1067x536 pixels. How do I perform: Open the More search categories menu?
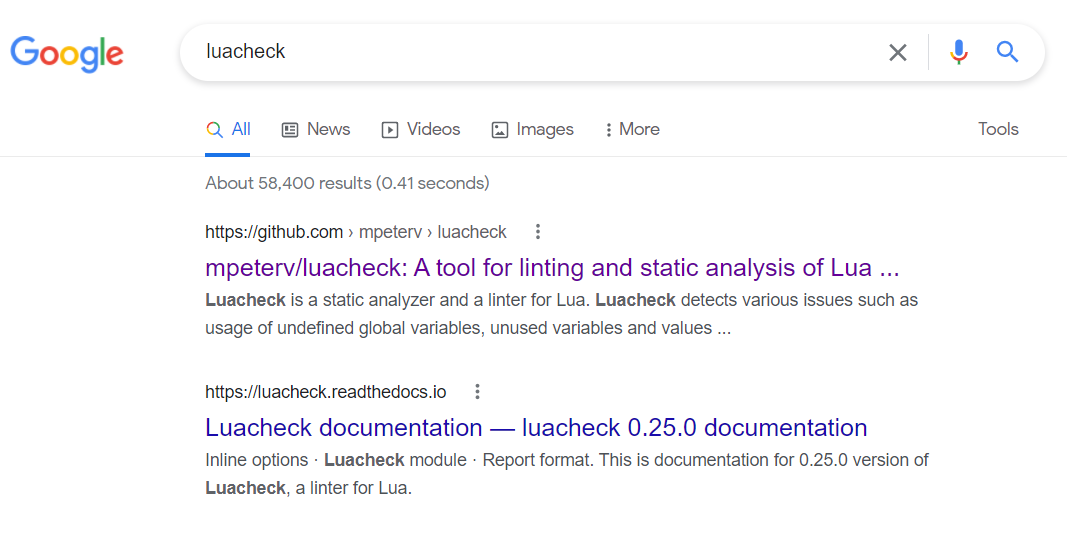point(632,129)
